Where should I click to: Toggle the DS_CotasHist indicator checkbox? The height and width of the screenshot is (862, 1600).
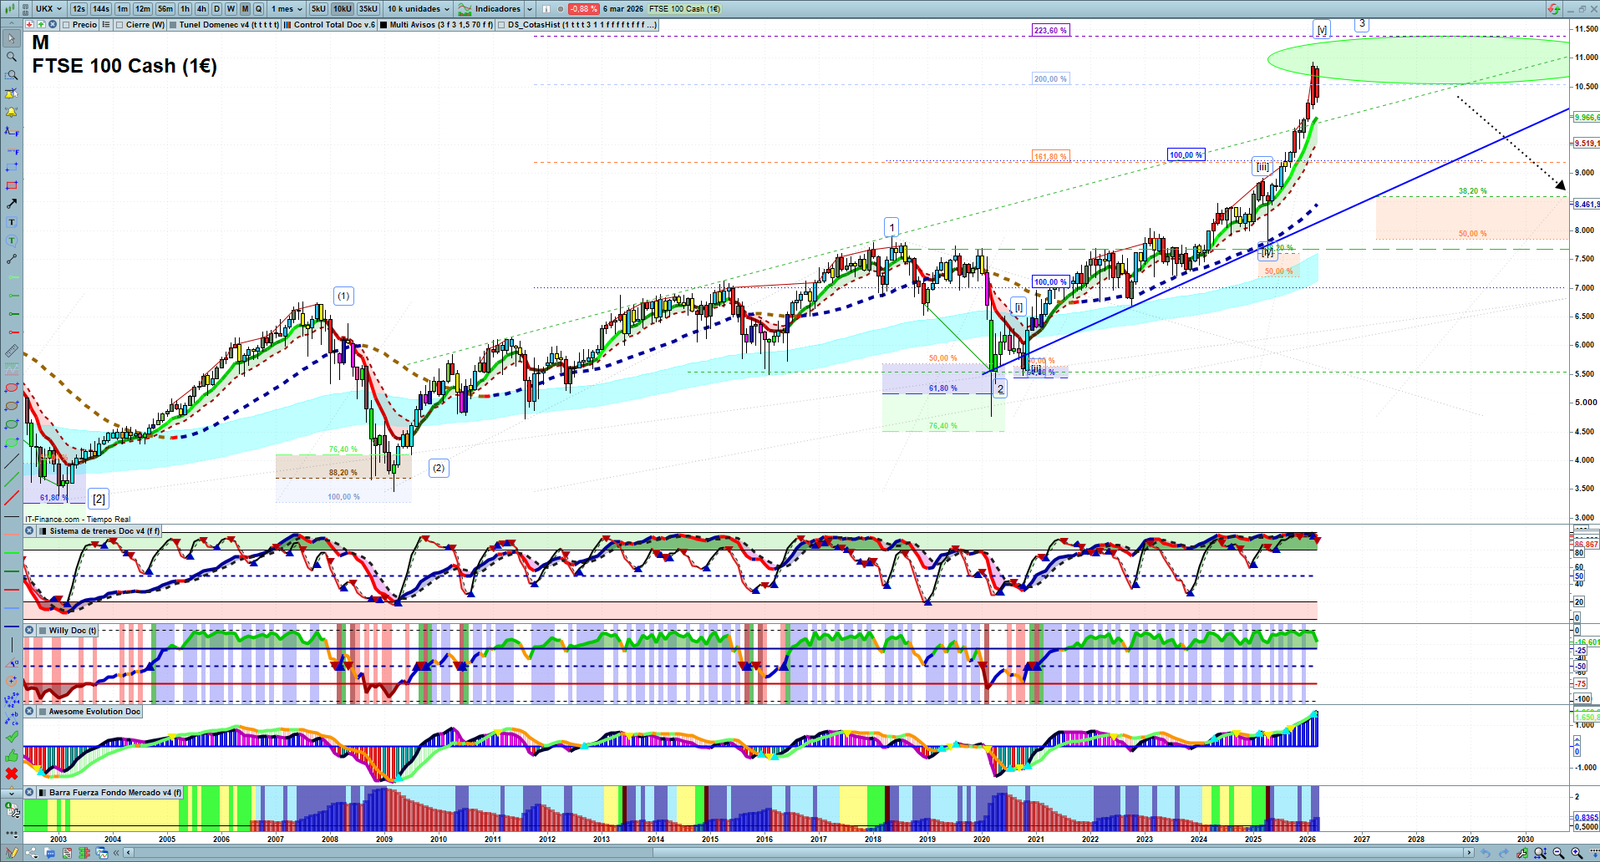pos(502,25)
